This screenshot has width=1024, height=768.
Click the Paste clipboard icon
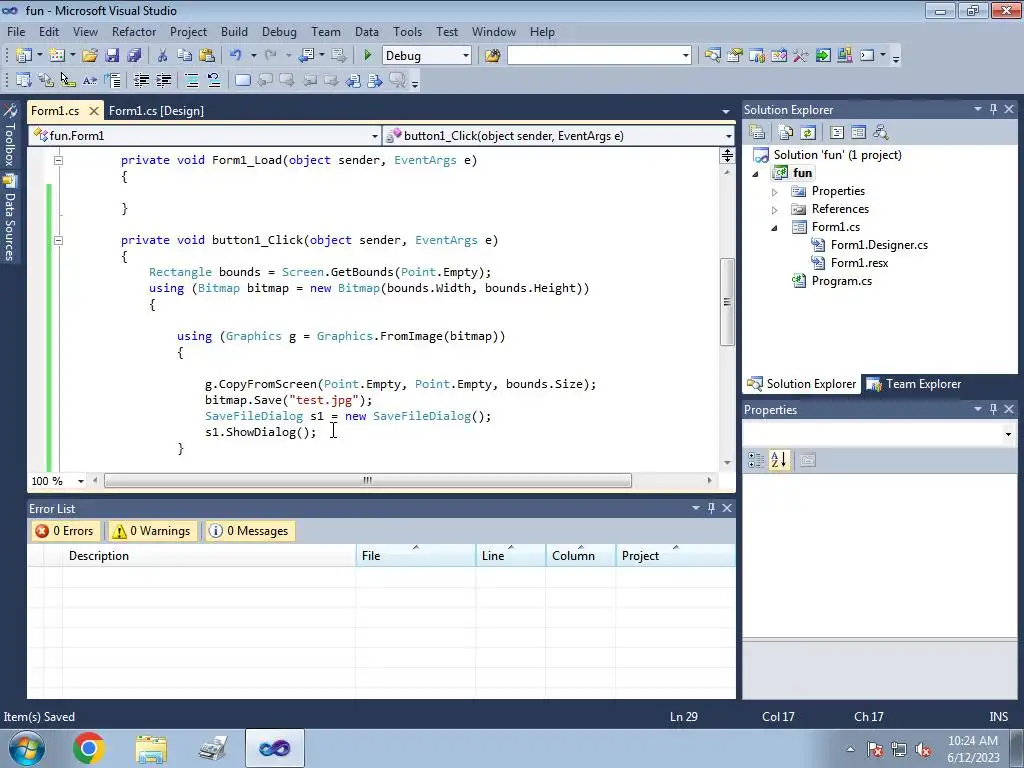click(207, 56)
